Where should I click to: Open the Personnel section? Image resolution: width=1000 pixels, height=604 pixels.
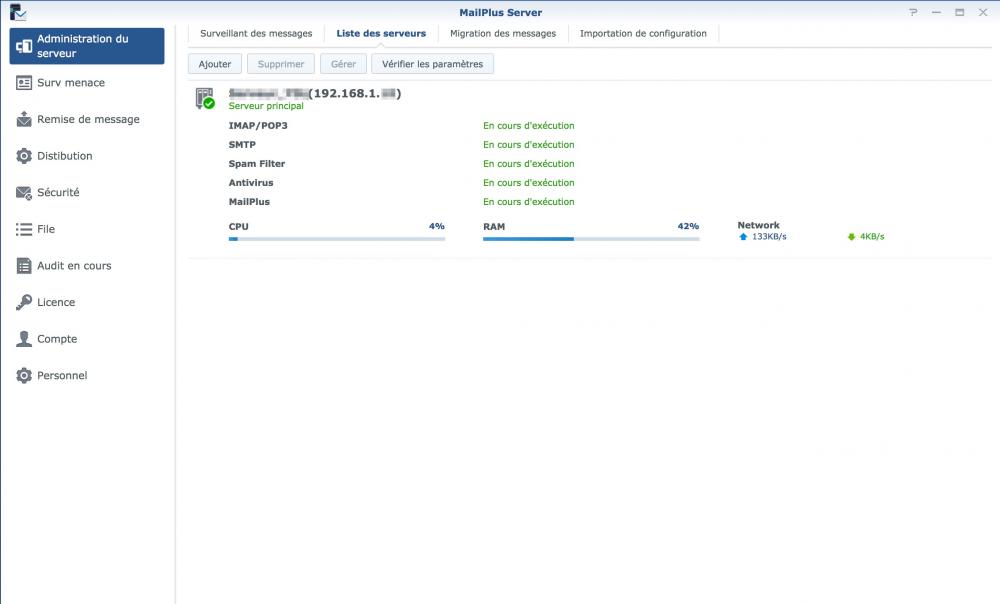[x=87, y=376]
